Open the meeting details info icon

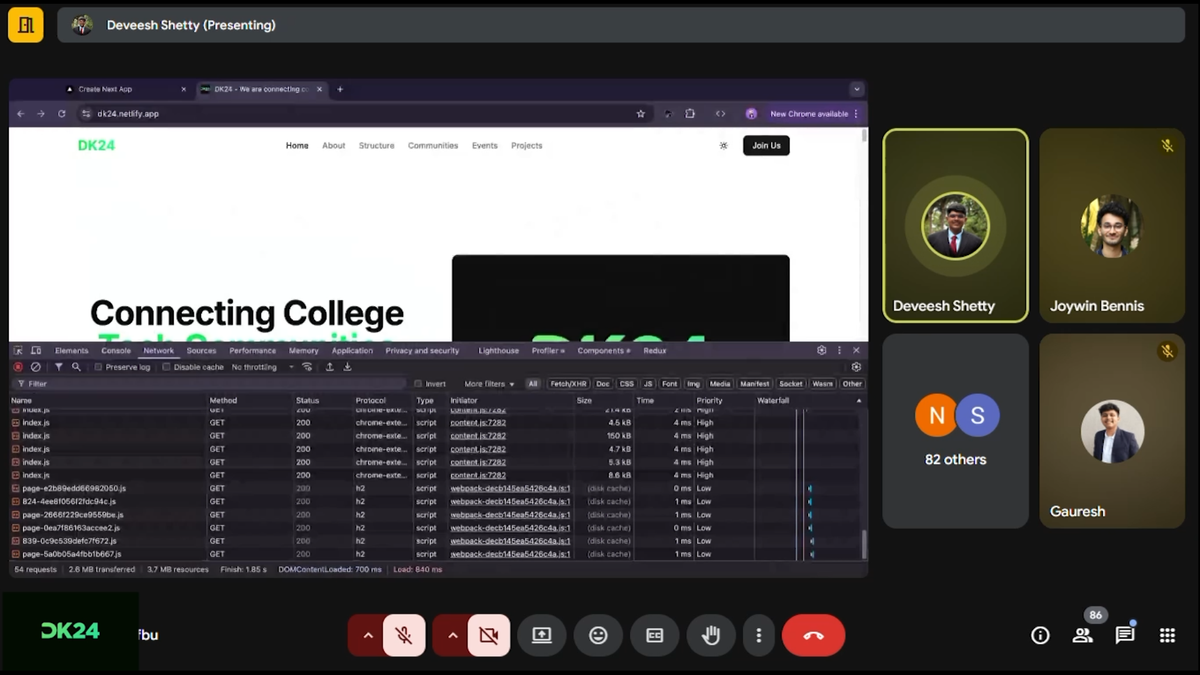[x=1040, y=635]
